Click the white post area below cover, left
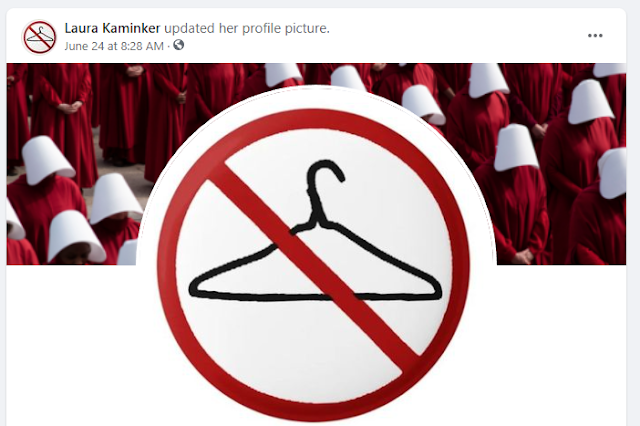This screenshot has width=640, height=426. (x=73, y=345)
